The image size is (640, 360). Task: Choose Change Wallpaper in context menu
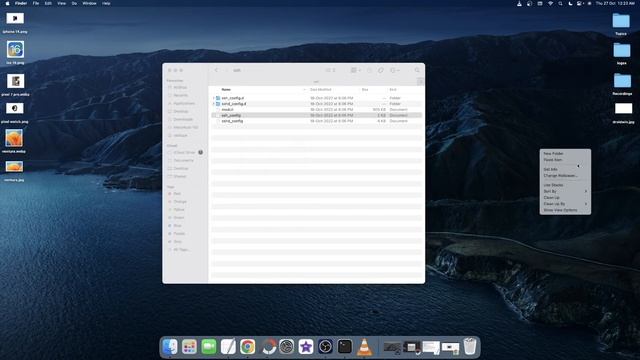(565, 176)
